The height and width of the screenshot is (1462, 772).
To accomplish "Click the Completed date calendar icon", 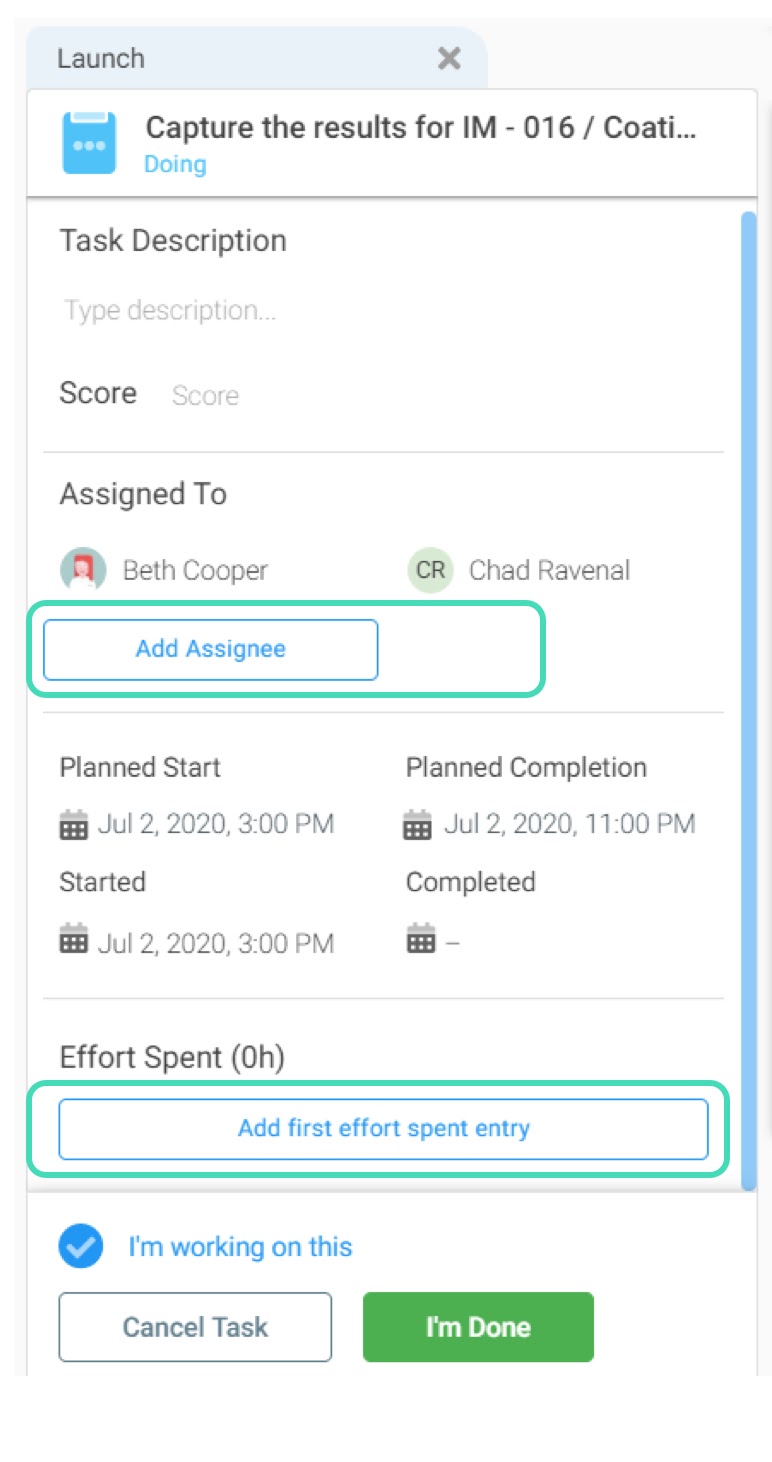I will (x=421, y=940).
